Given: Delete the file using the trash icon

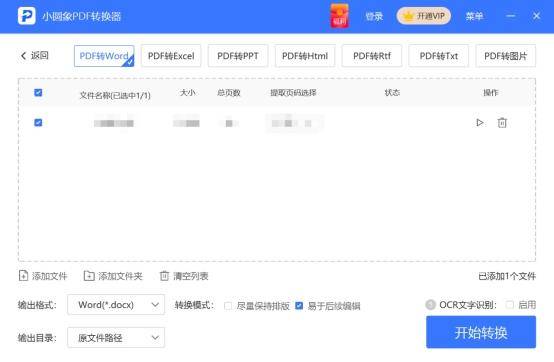Looking at the screenshot, I should [502, 123].
